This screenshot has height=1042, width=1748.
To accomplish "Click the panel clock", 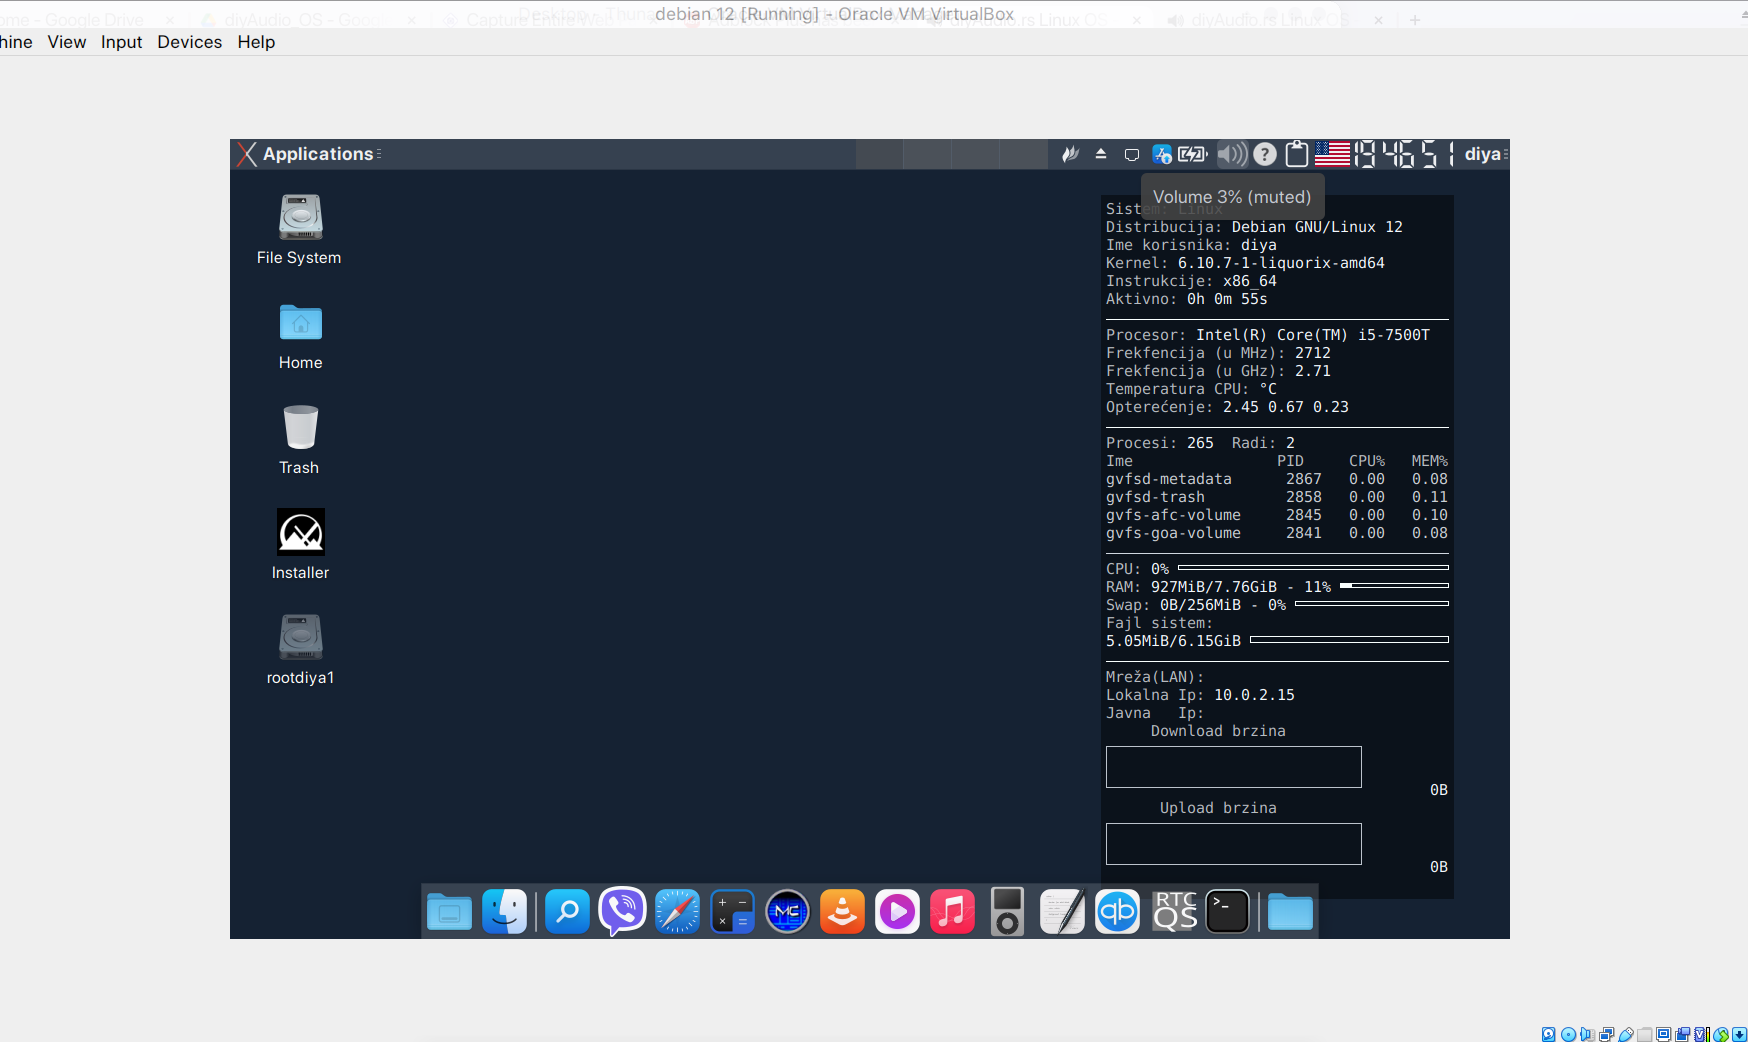I will (x=1404, y=154).
